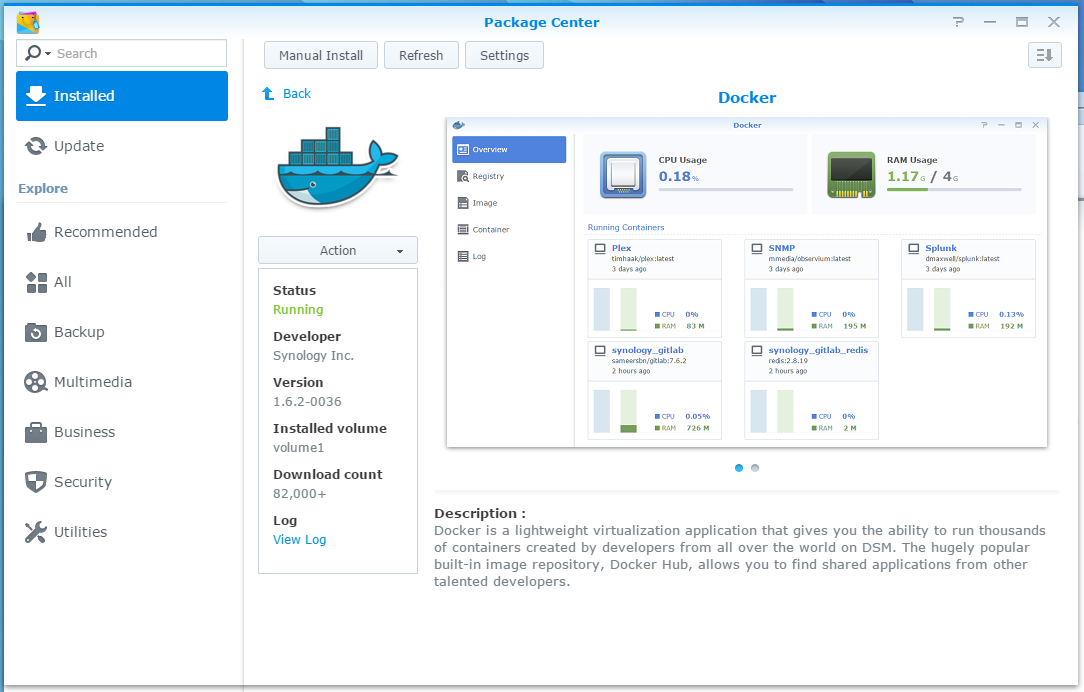The image size is (1084, 692).
Task: Click the Multimedia film reel icon
Action: [x=36, y=382]
